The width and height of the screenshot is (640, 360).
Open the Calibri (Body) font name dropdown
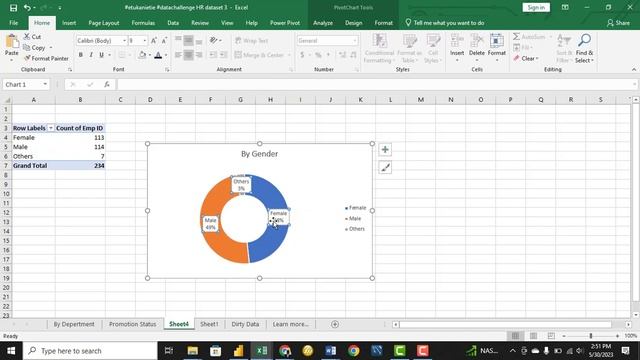[x=124, y=41]
